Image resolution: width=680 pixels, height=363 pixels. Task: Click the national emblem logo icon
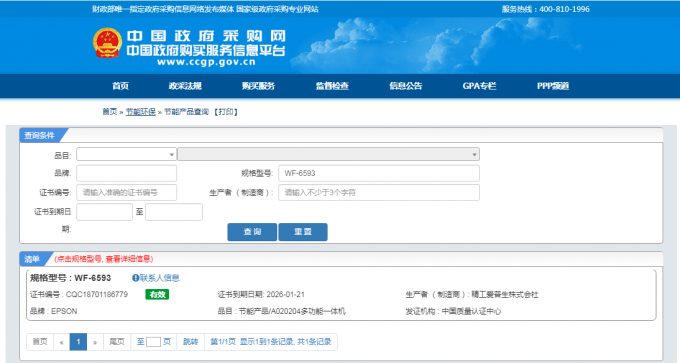[107, 43]
